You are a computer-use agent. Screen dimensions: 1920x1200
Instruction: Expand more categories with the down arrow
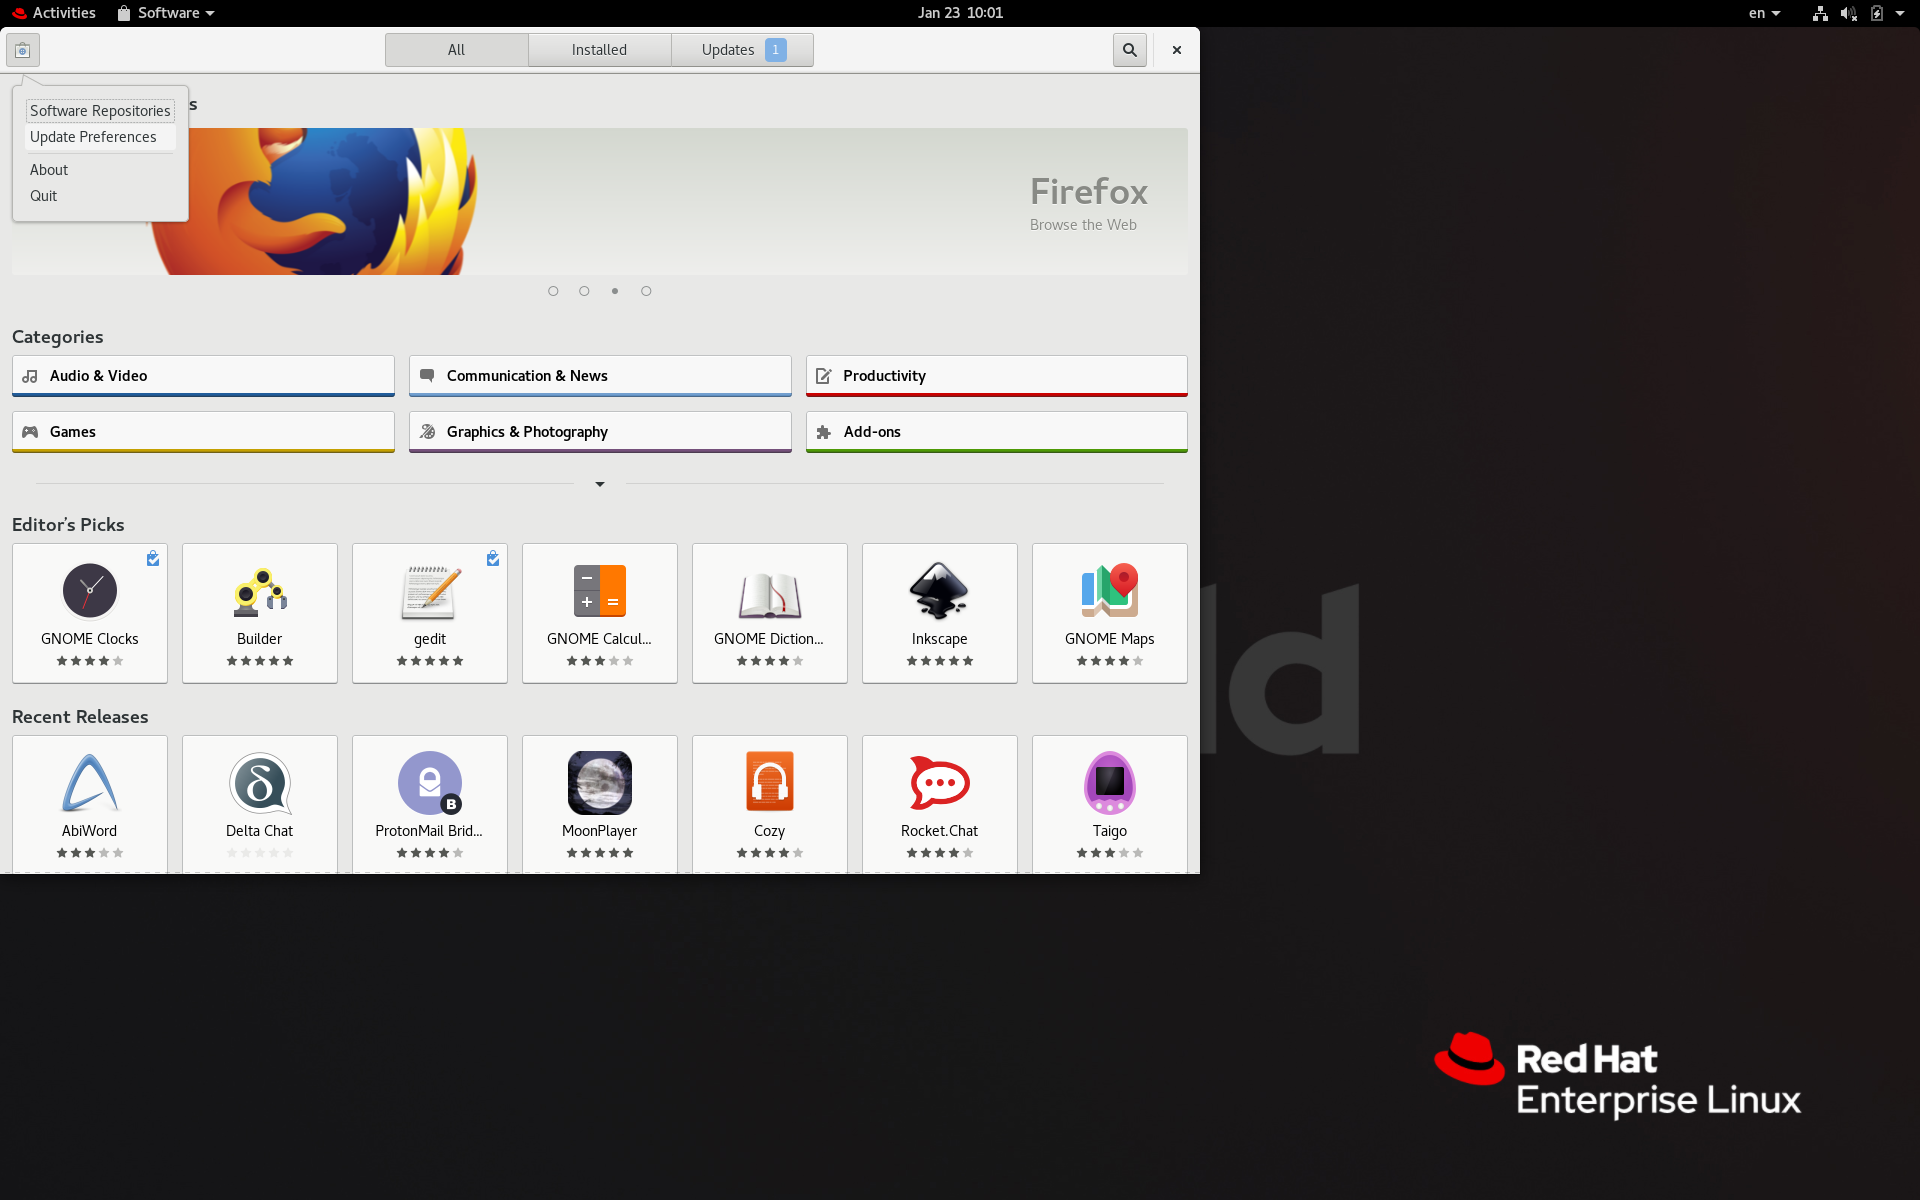[600, 484]
